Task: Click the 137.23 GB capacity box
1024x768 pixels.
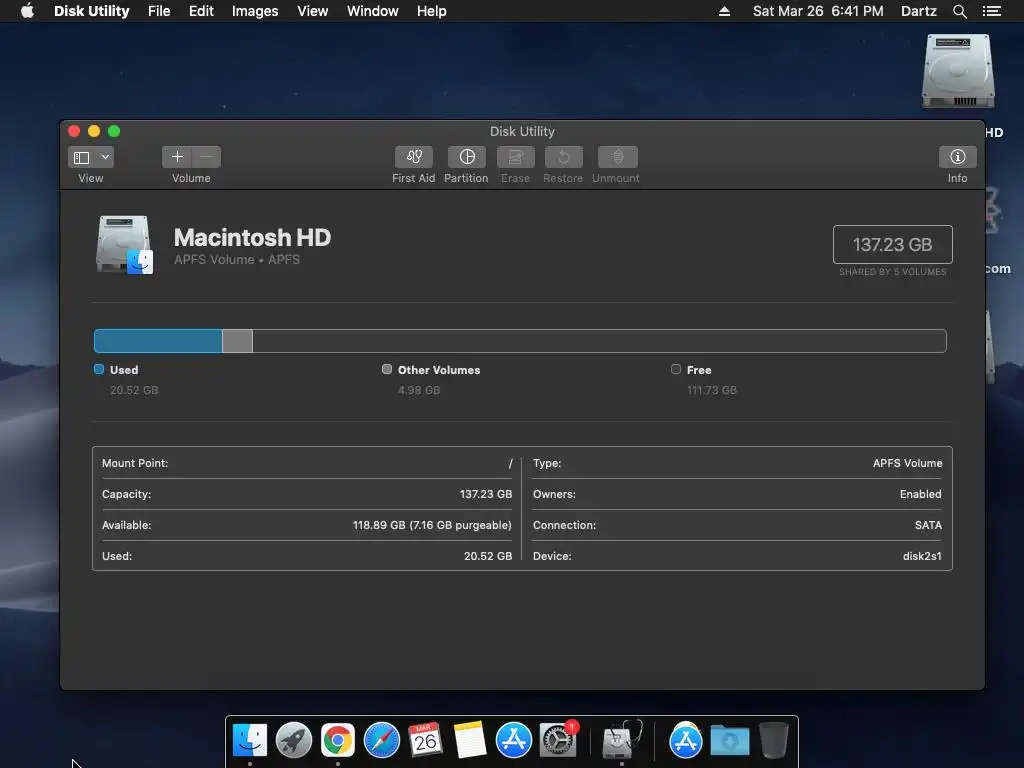Action: click(x=893, y=244)
